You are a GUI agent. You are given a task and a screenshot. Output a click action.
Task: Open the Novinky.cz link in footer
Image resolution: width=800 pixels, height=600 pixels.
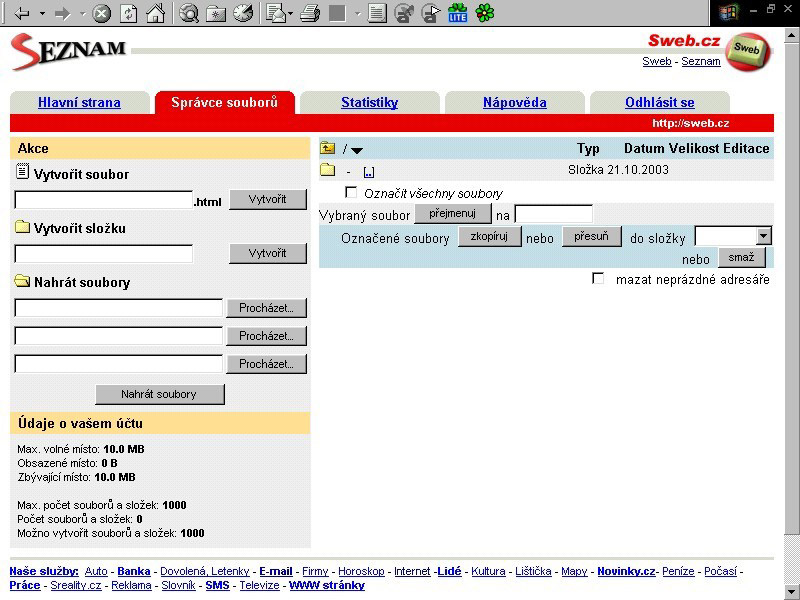click(626, 572)
